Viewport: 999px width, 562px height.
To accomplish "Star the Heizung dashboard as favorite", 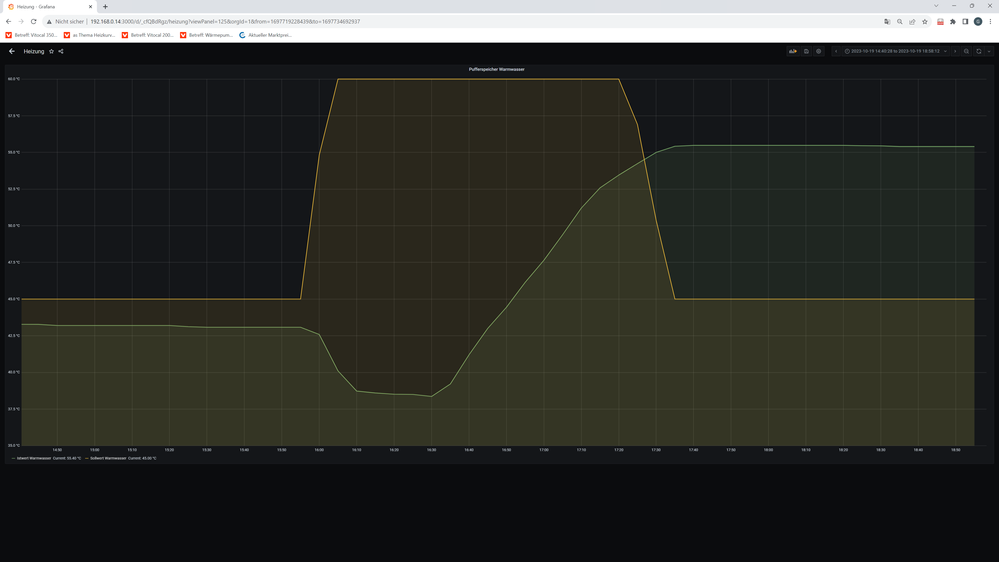I will (52, 51).
